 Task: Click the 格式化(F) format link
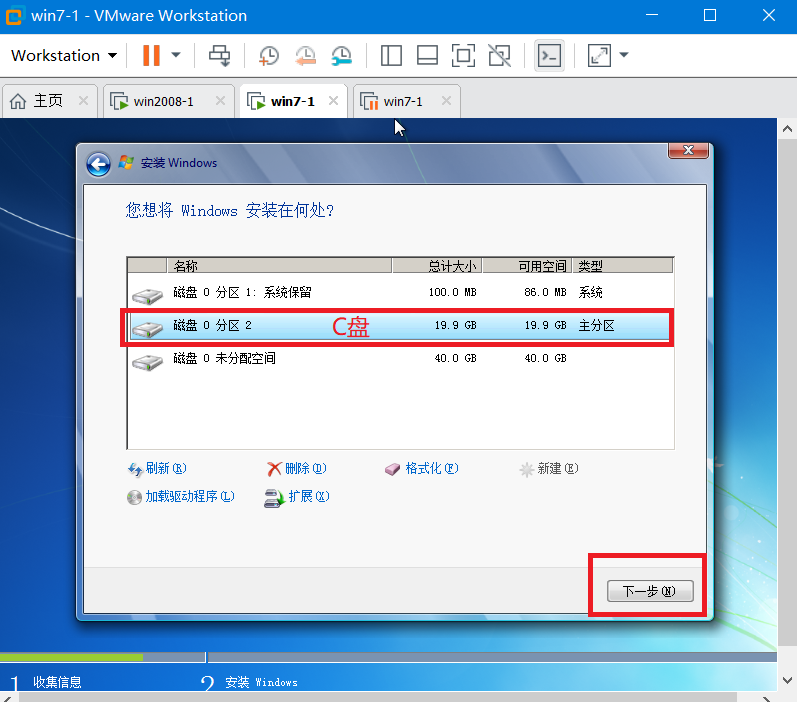click(422, 468)
